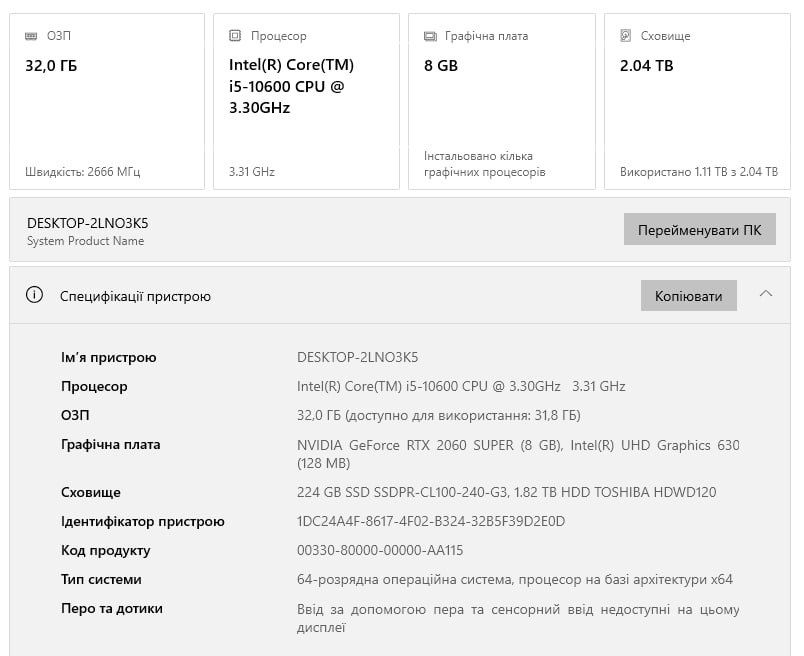Image resolution: width=804 pixels, height=656 pixels.
Task: Click the info icon beside Специфікації пристрою
Action: (35, 295)
